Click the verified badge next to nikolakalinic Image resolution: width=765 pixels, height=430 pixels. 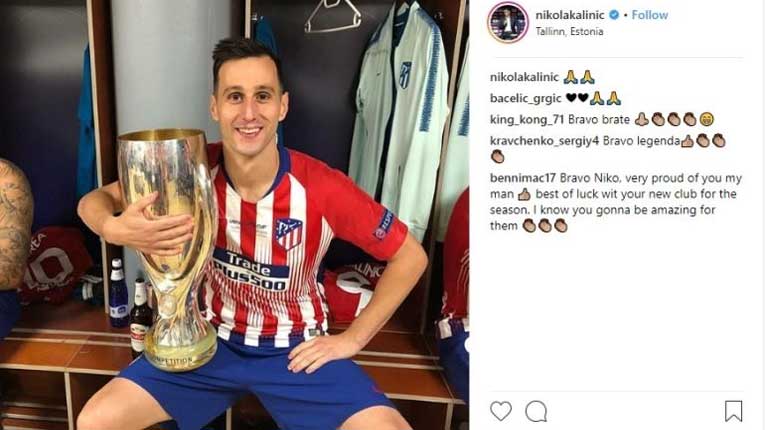(x=614, y=15)
